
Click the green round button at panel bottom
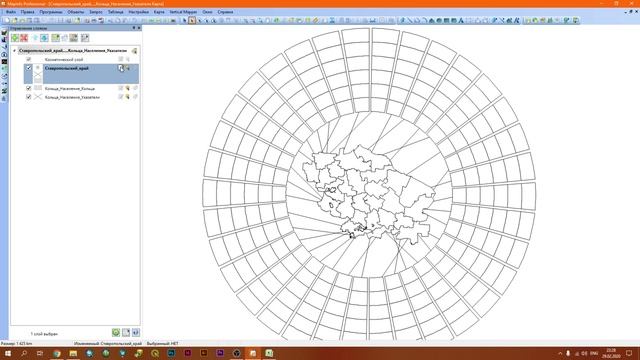point(116,333)
